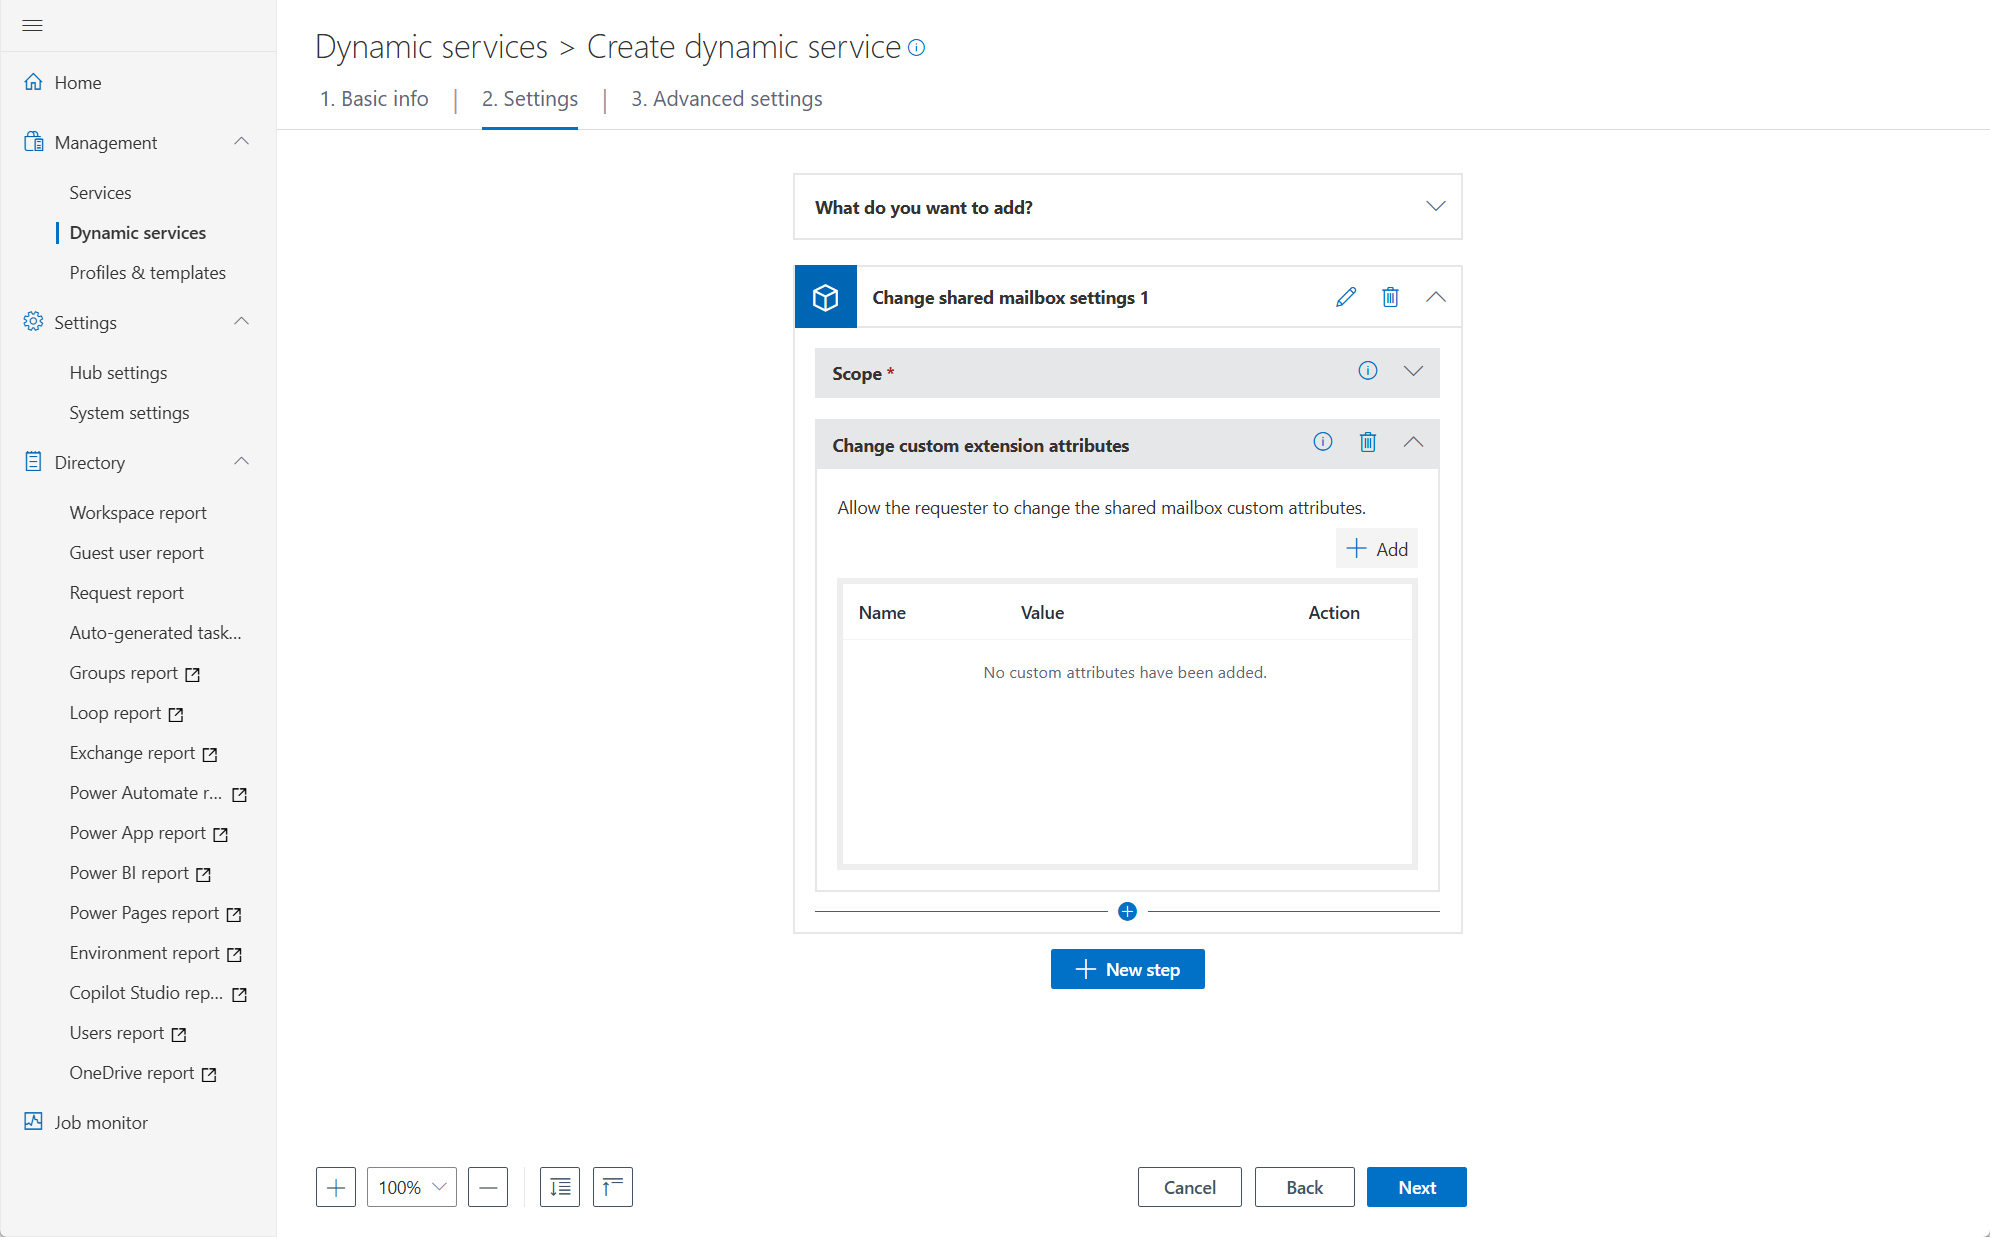Click the expand all steps icon
1990x1237 pixels.
click(560, 1187)
